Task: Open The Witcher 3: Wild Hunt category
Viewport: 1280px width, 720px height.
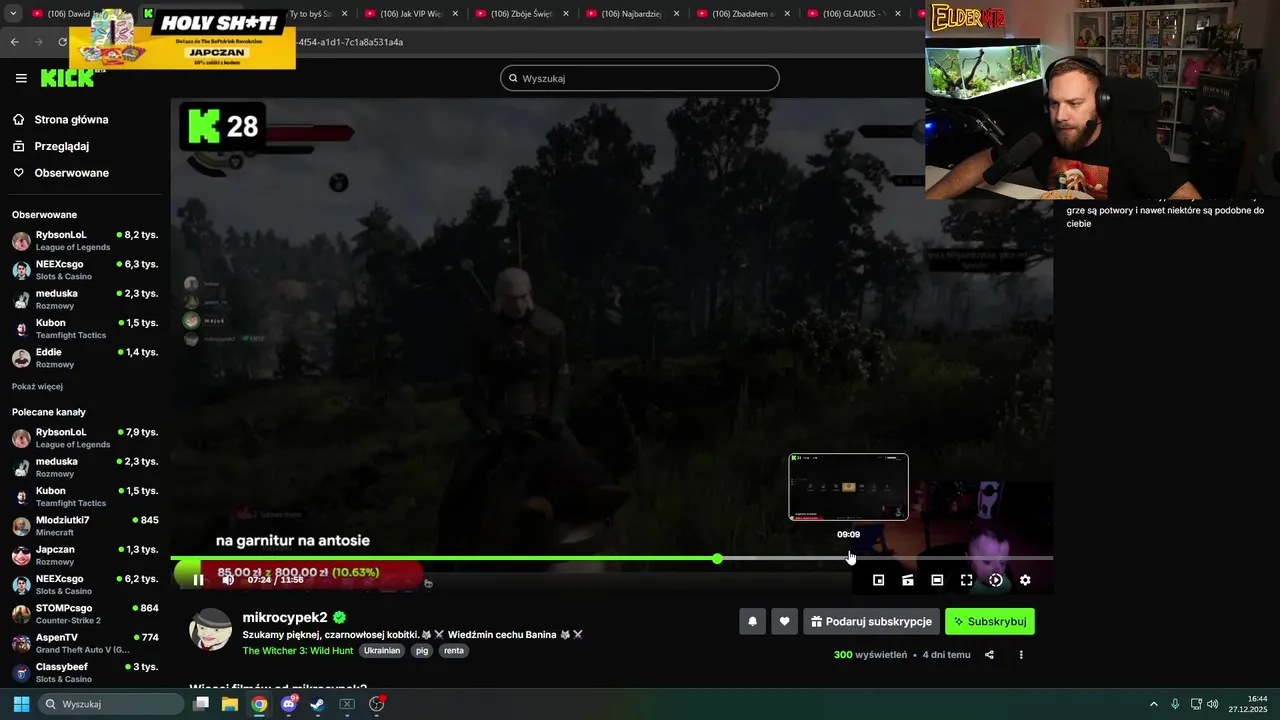Action: click(298, 650)
